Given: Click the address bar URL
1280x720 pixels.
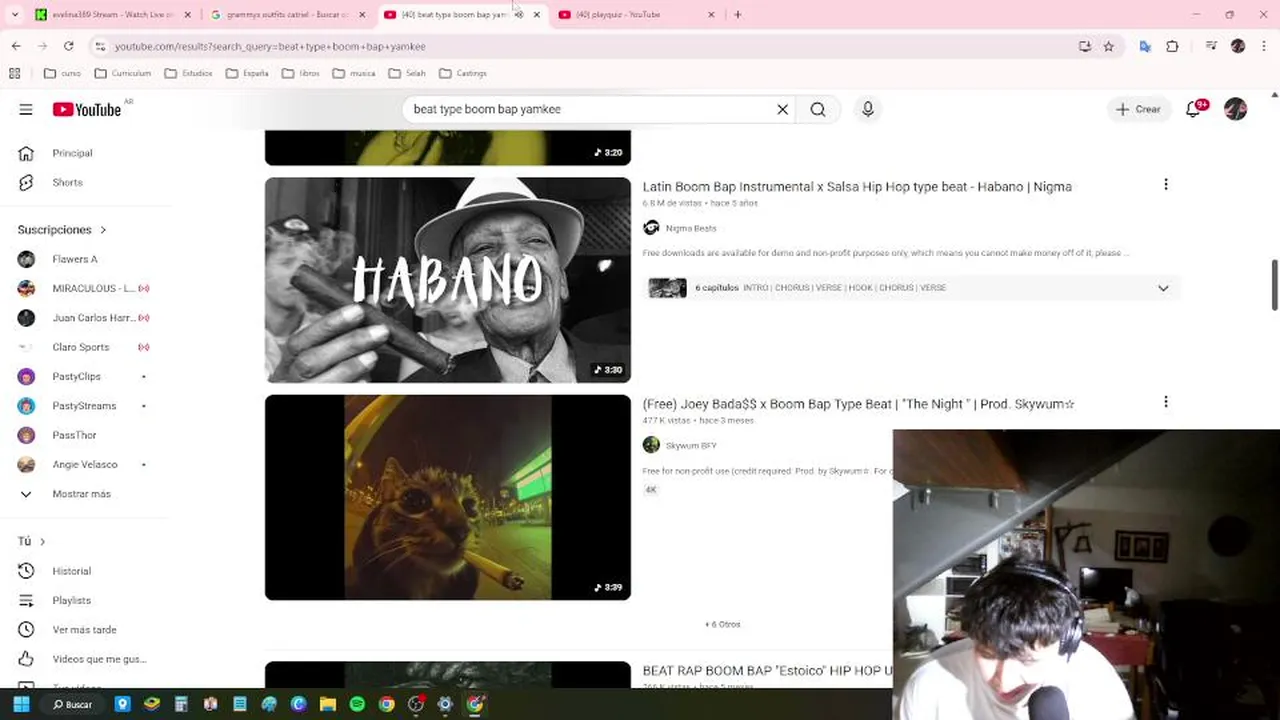Looking at the screenshot, I should [270, 46].
